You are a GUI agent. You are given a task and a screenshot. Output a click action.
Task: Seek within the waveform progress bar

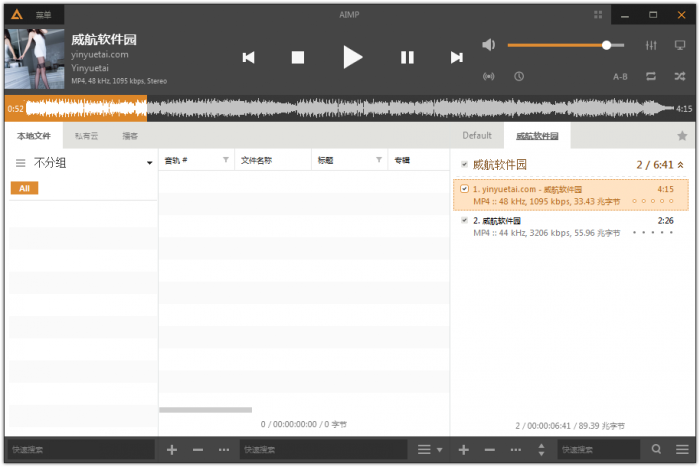(x=350, y=108)
